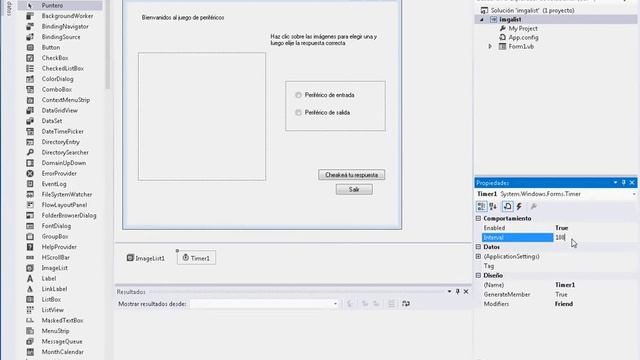The image size is (640, 360).
Task: Sort properties alphabetically icon
Action: point(493,207)
